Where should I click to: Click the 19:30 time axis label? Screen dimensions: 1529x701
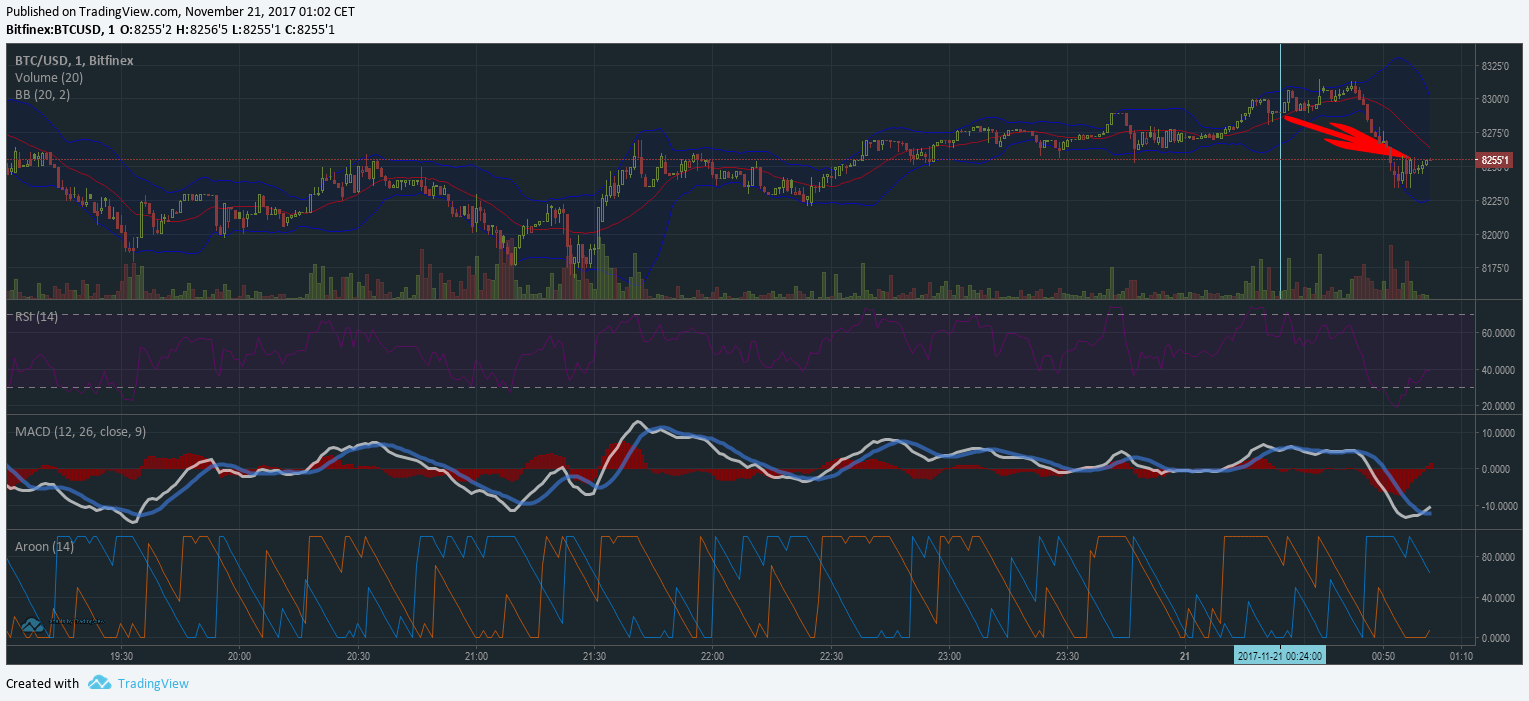(121, 656)
